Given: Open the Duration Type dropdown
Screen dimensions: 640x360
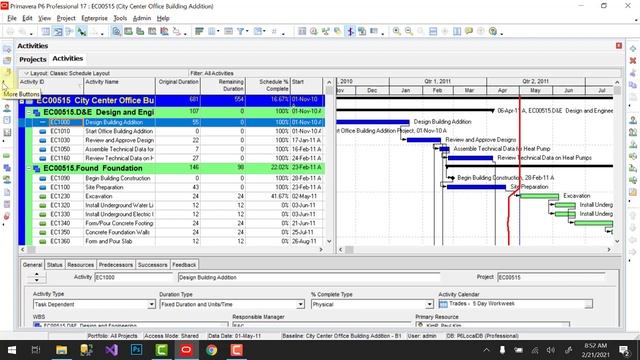Looking at the screenshot, I should [x=300, y=304].
